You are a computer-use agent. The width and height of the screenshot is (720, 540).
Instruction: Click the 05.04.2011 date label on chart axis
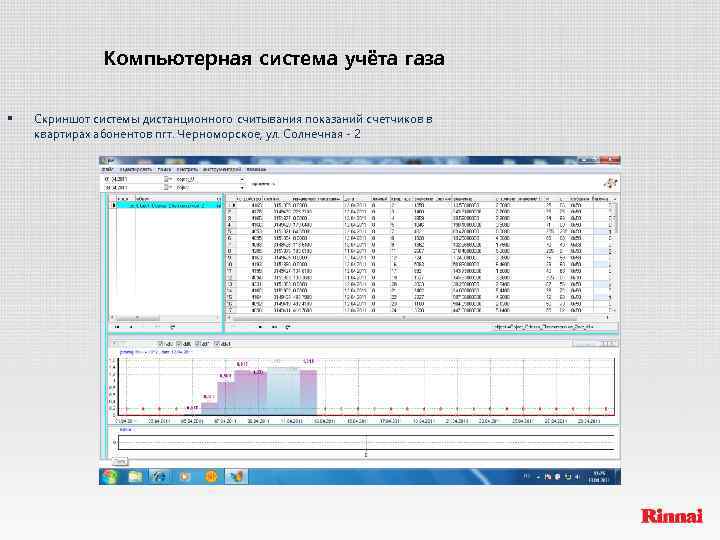point(192,421)
